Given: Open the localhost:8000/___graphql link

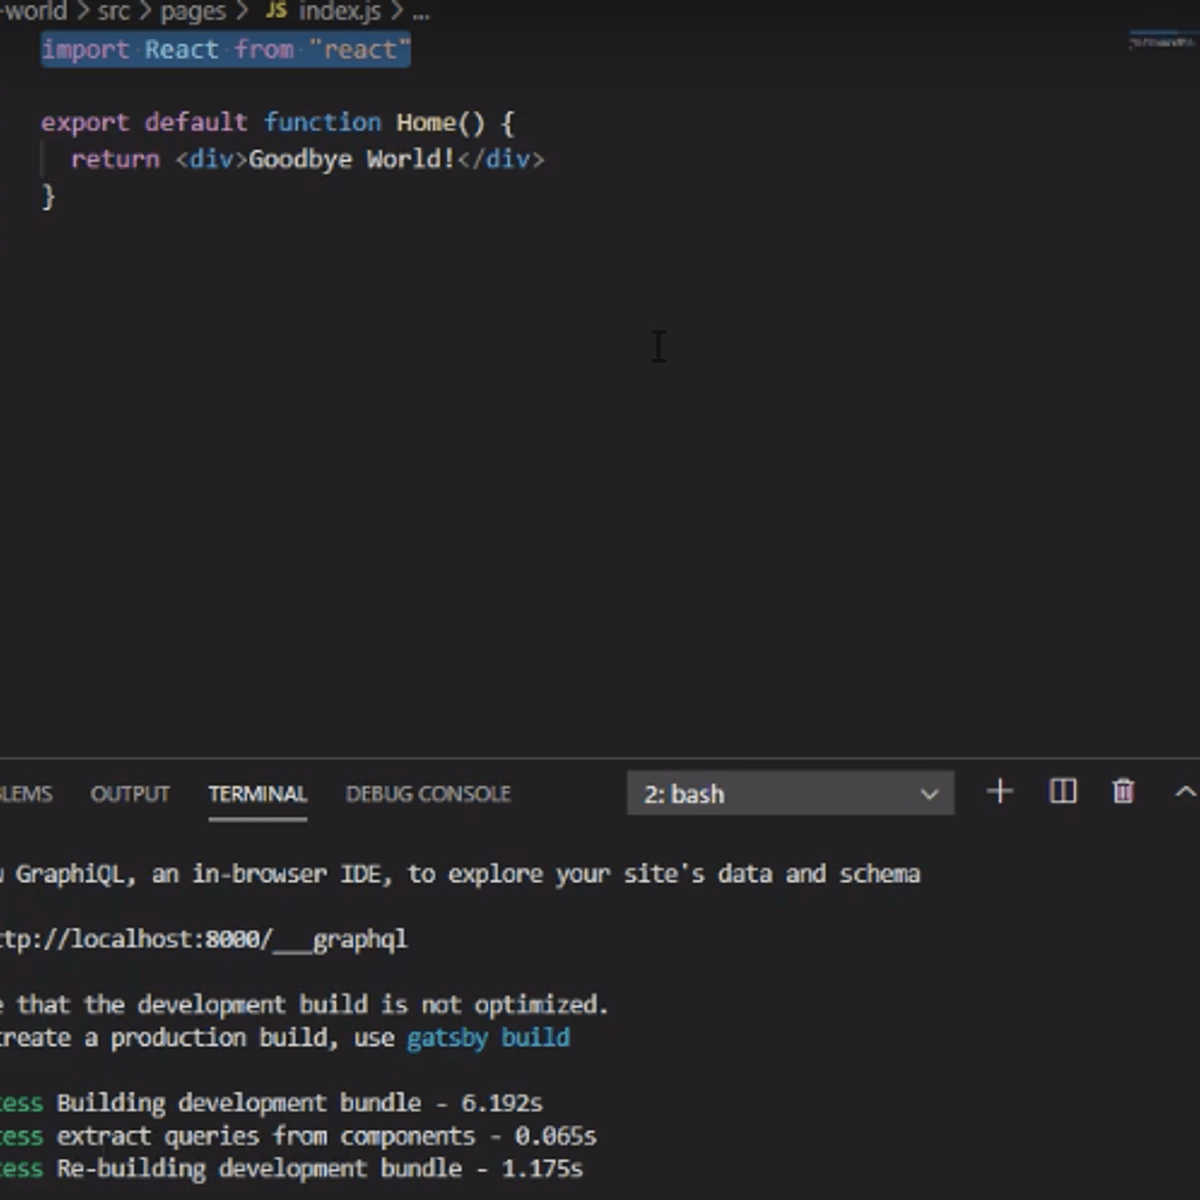Looking at the screenshot, I should coord(204,940).
